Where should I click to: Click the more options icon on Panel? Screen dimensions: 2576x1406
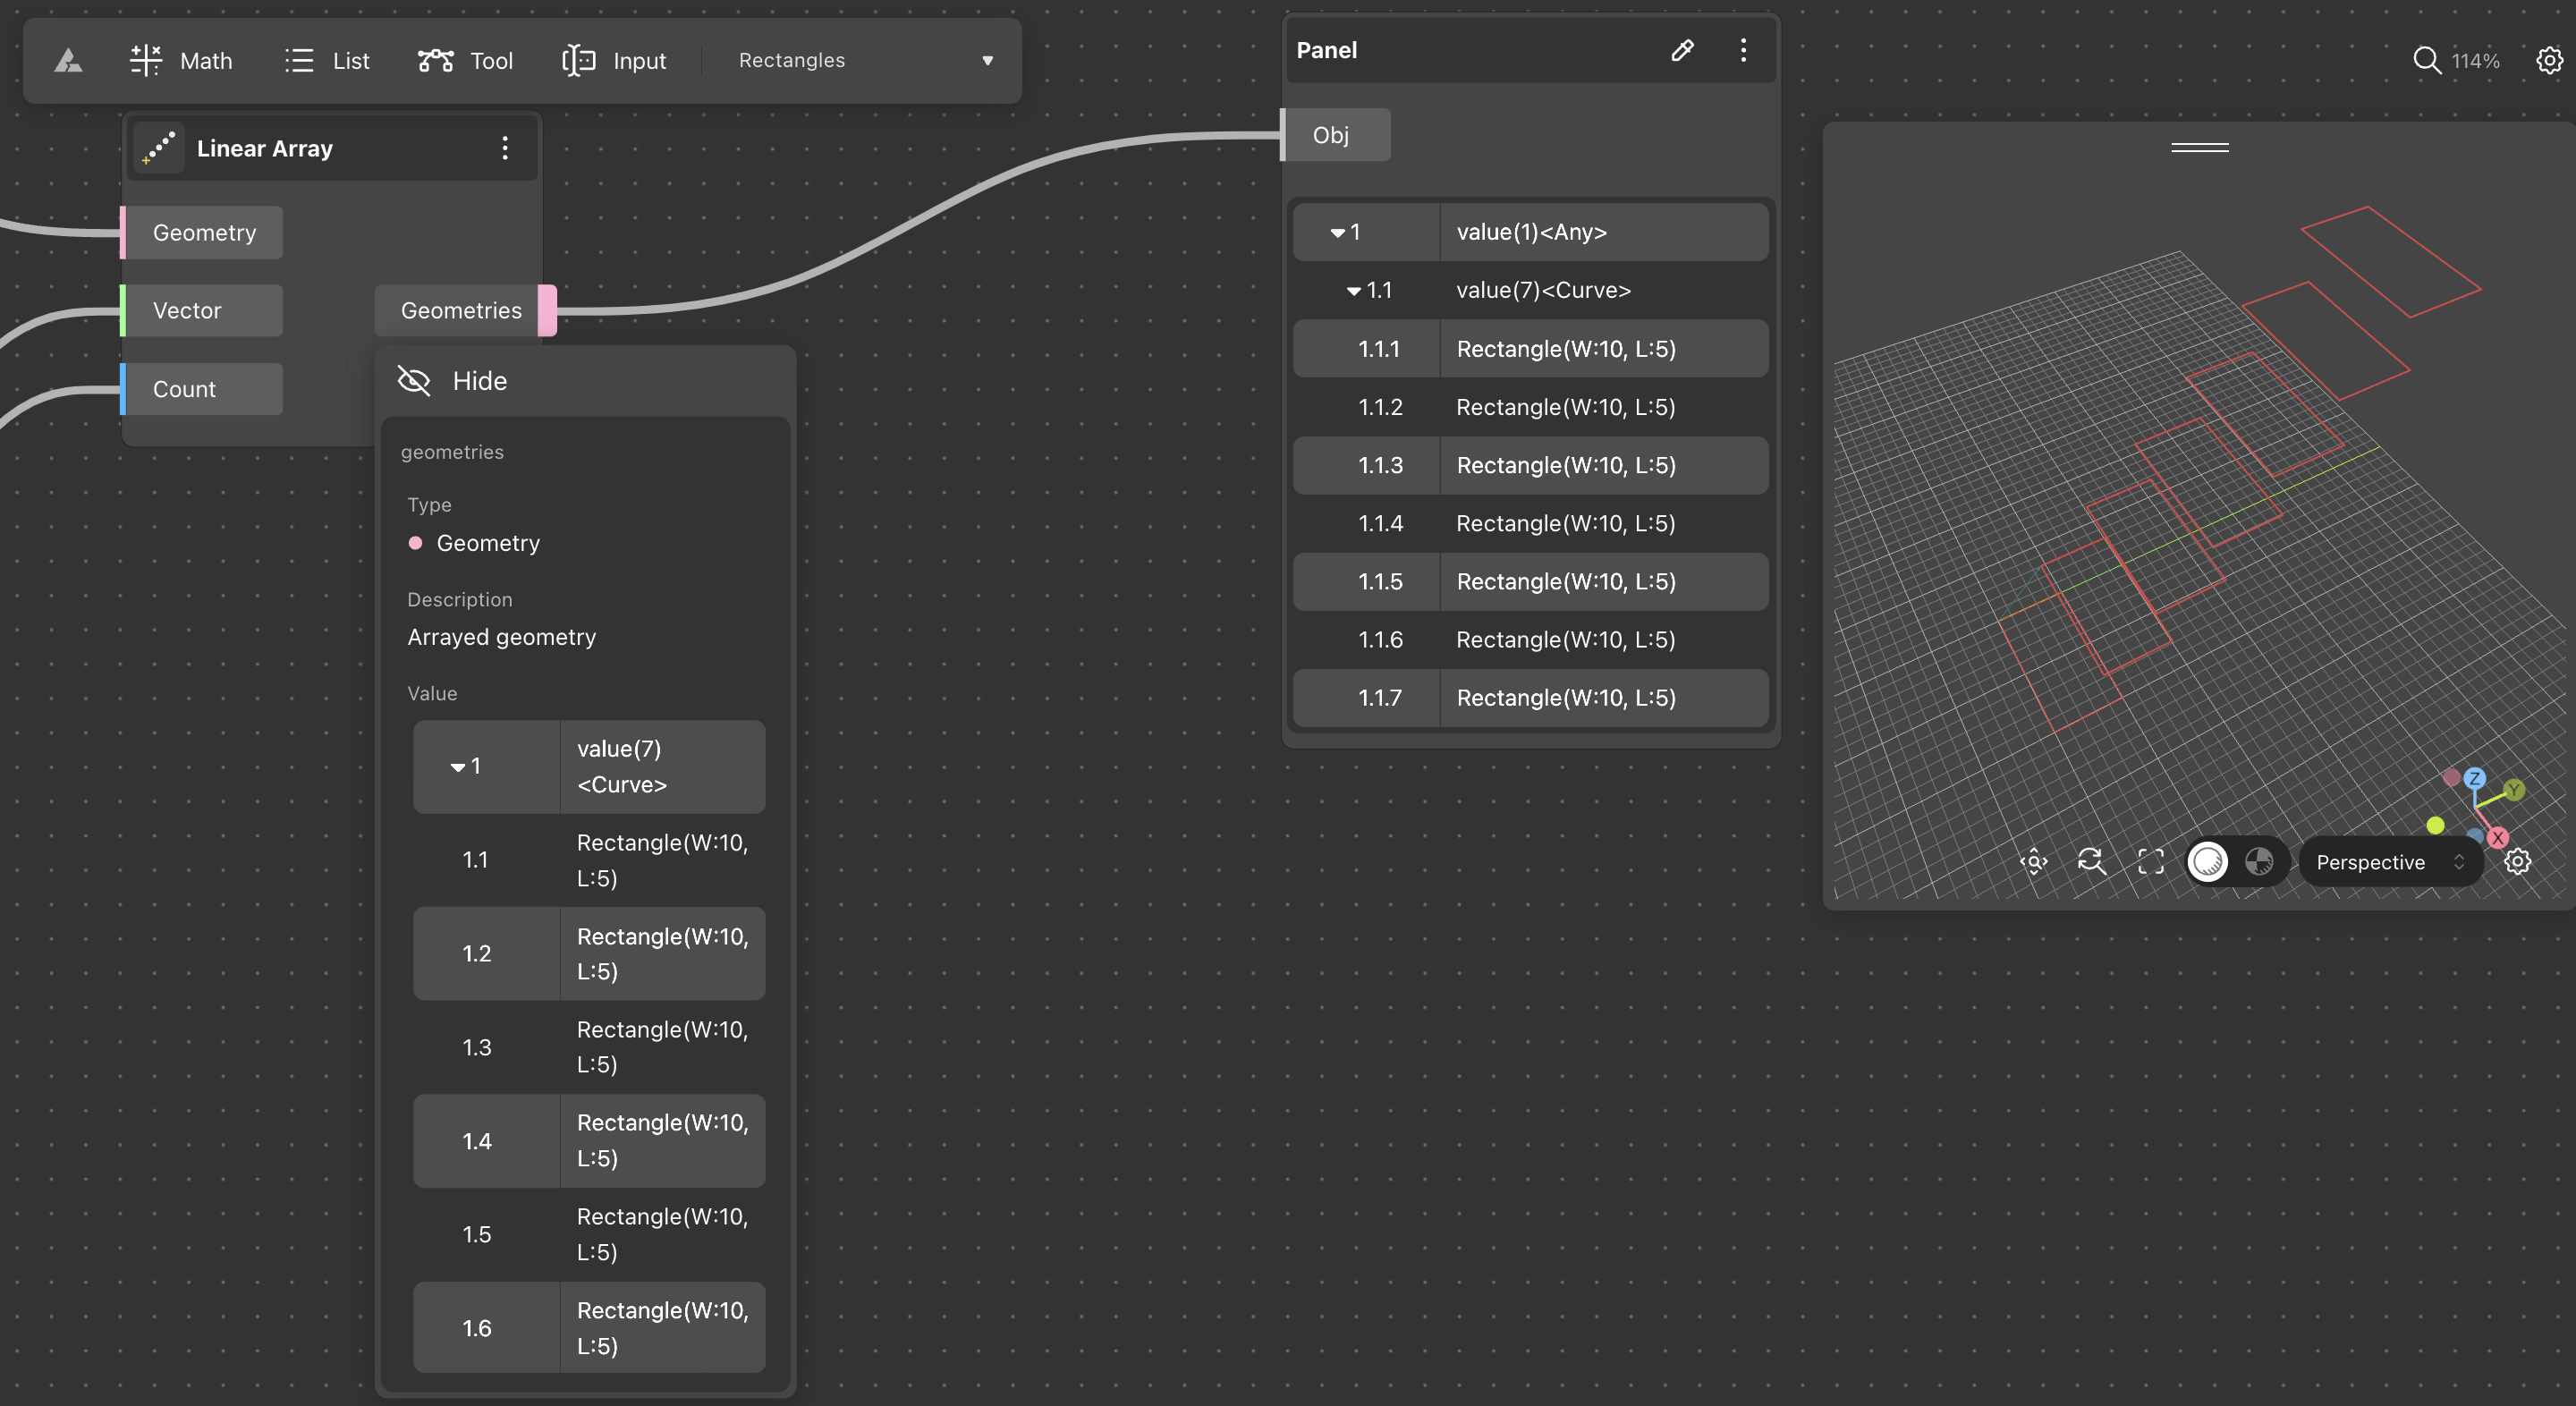tap(1745, 50)
